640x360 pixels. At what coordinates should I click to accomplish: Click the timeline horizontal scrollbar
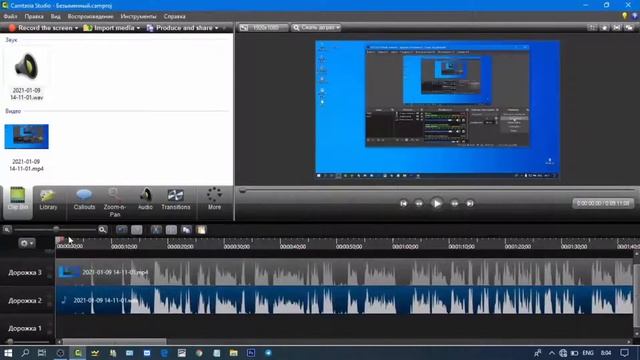(114, 342)
